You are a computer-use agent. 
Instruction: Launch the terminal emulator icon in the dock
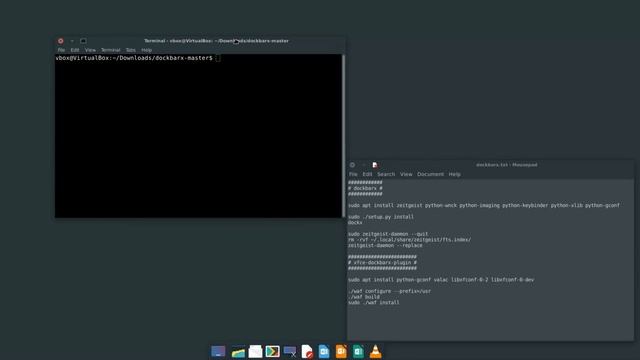(272, 351)
